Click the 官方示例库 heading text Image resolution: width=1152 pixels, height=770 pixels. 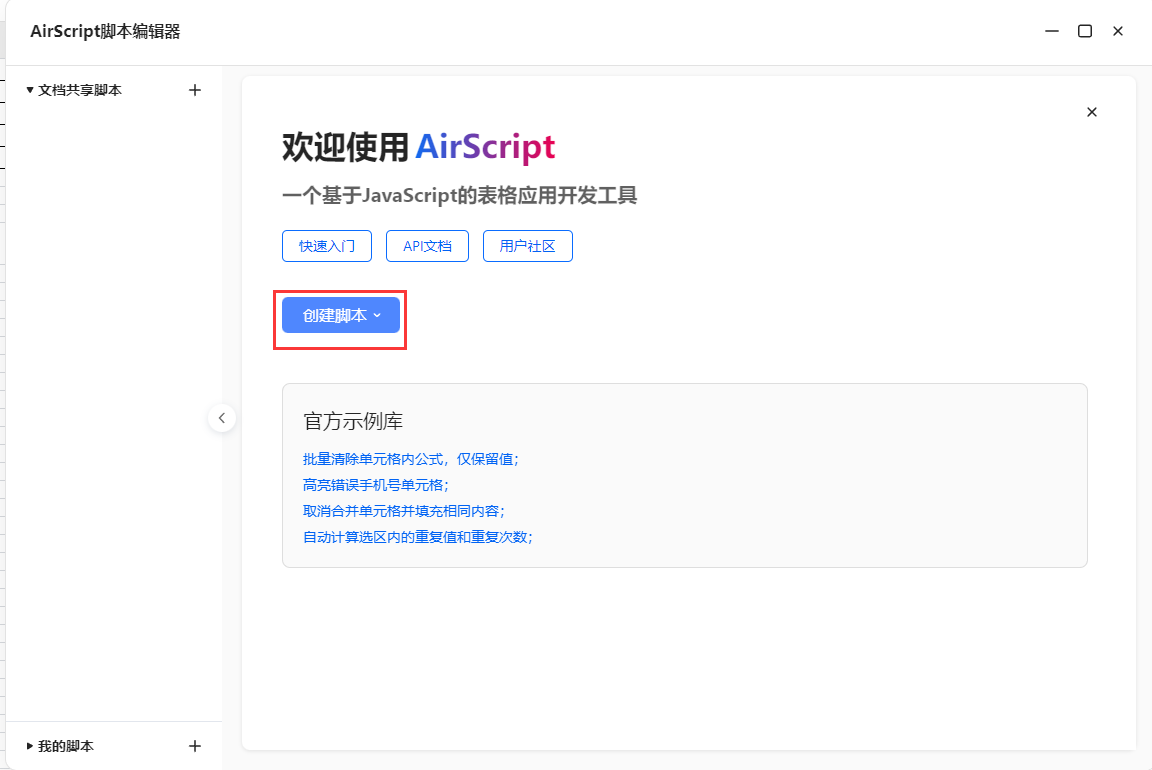[x=353, y=422]
